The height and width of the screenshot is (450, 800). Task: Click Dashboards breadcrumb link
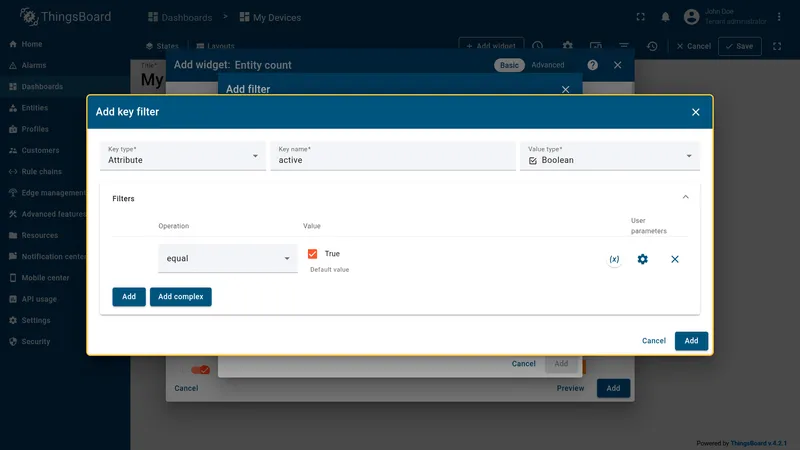pos(180,17)
